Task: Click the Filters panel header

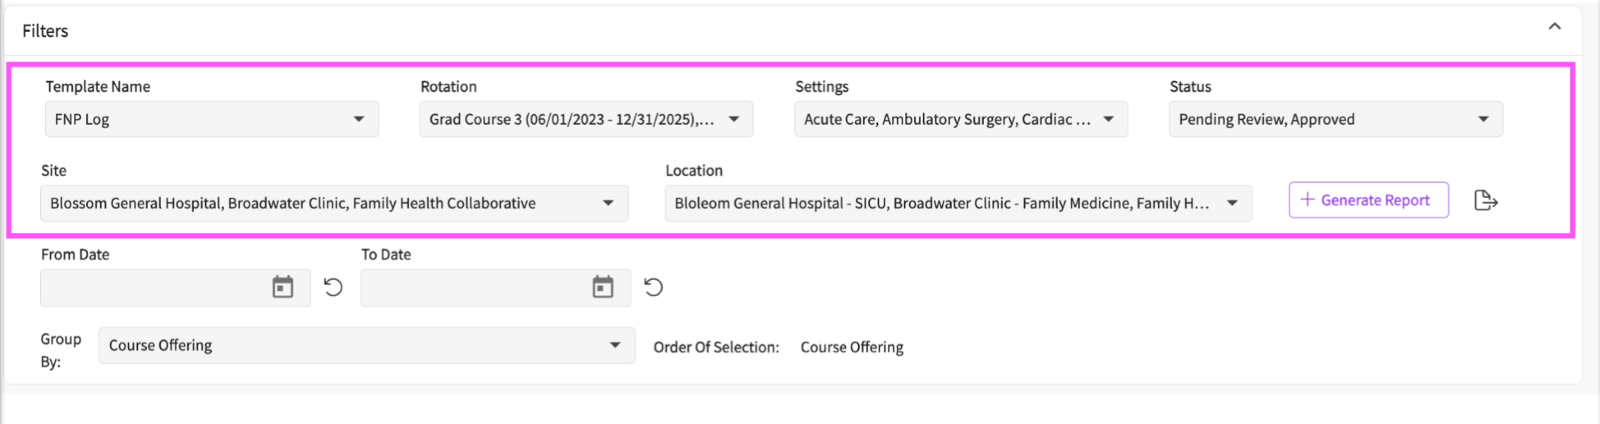Action: pos(46,31)
